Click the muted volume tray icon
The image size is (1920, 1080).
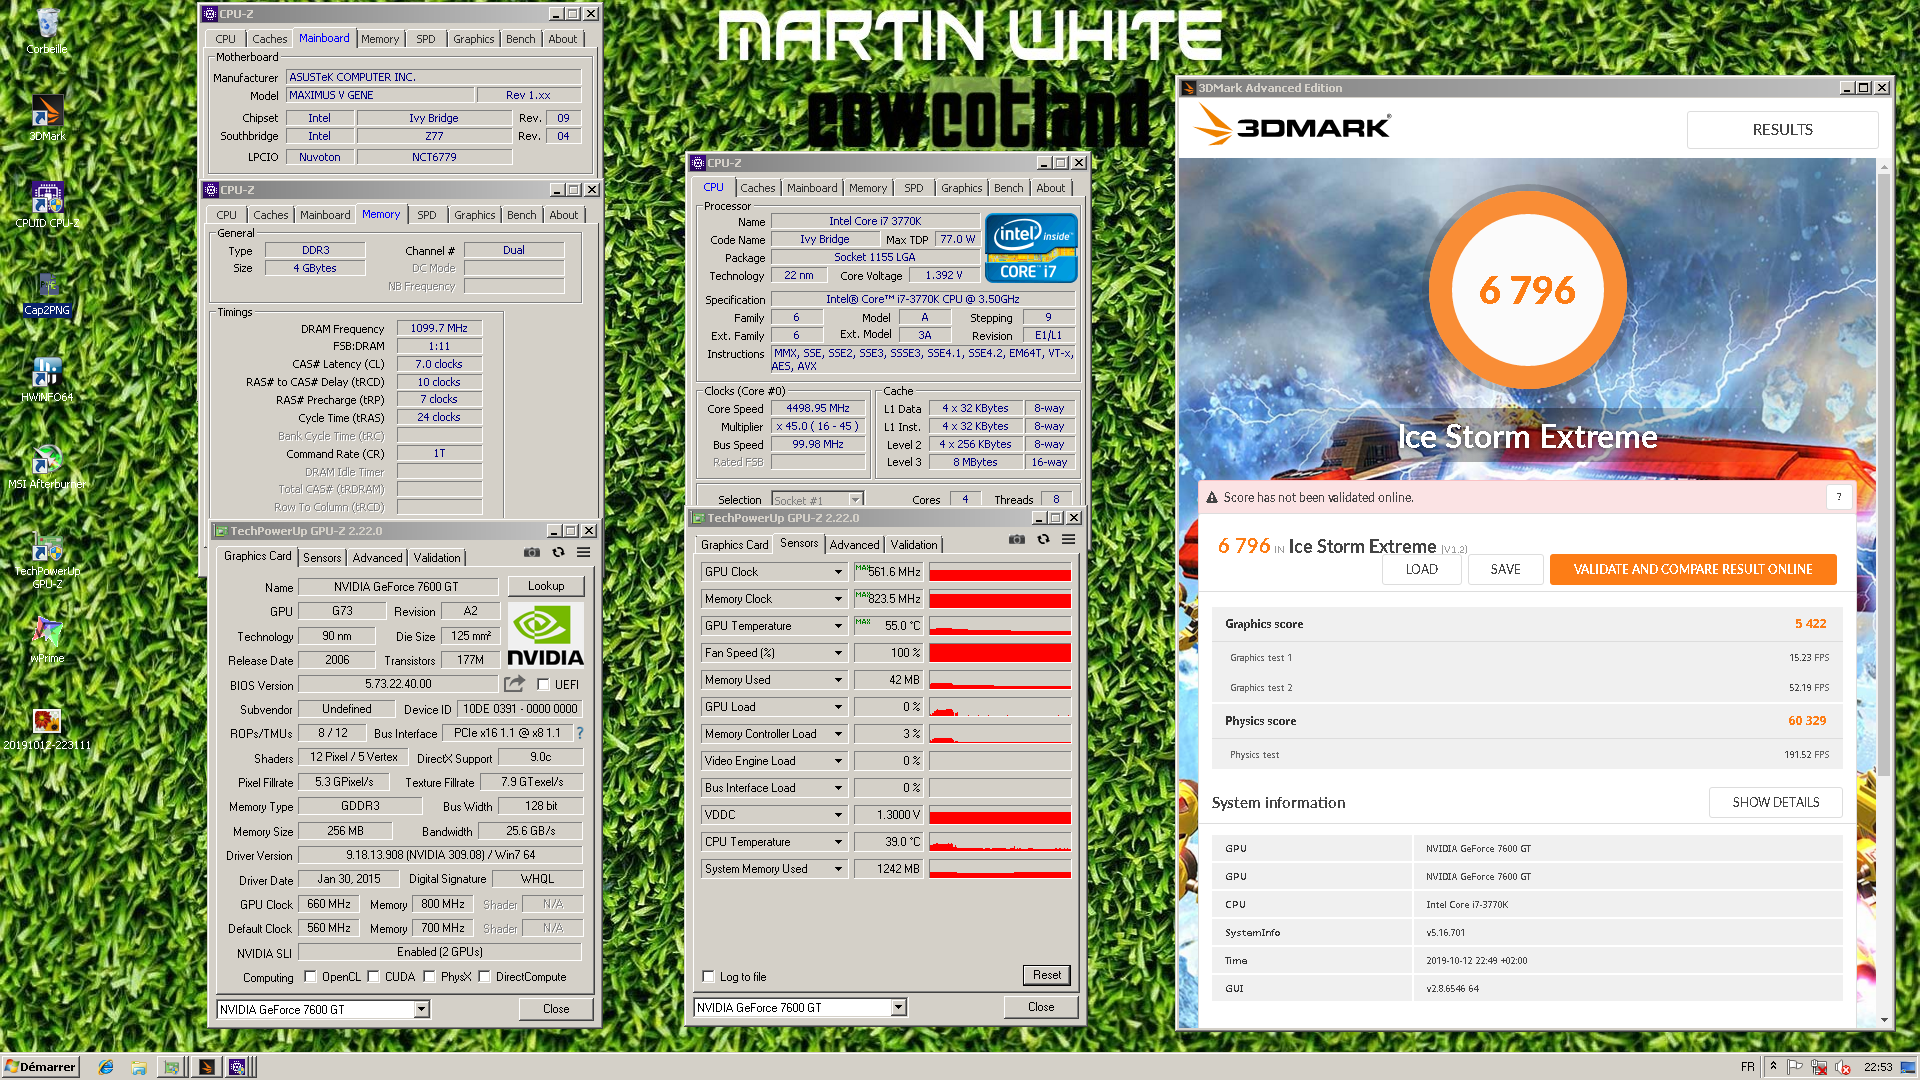point(1842,1067)
